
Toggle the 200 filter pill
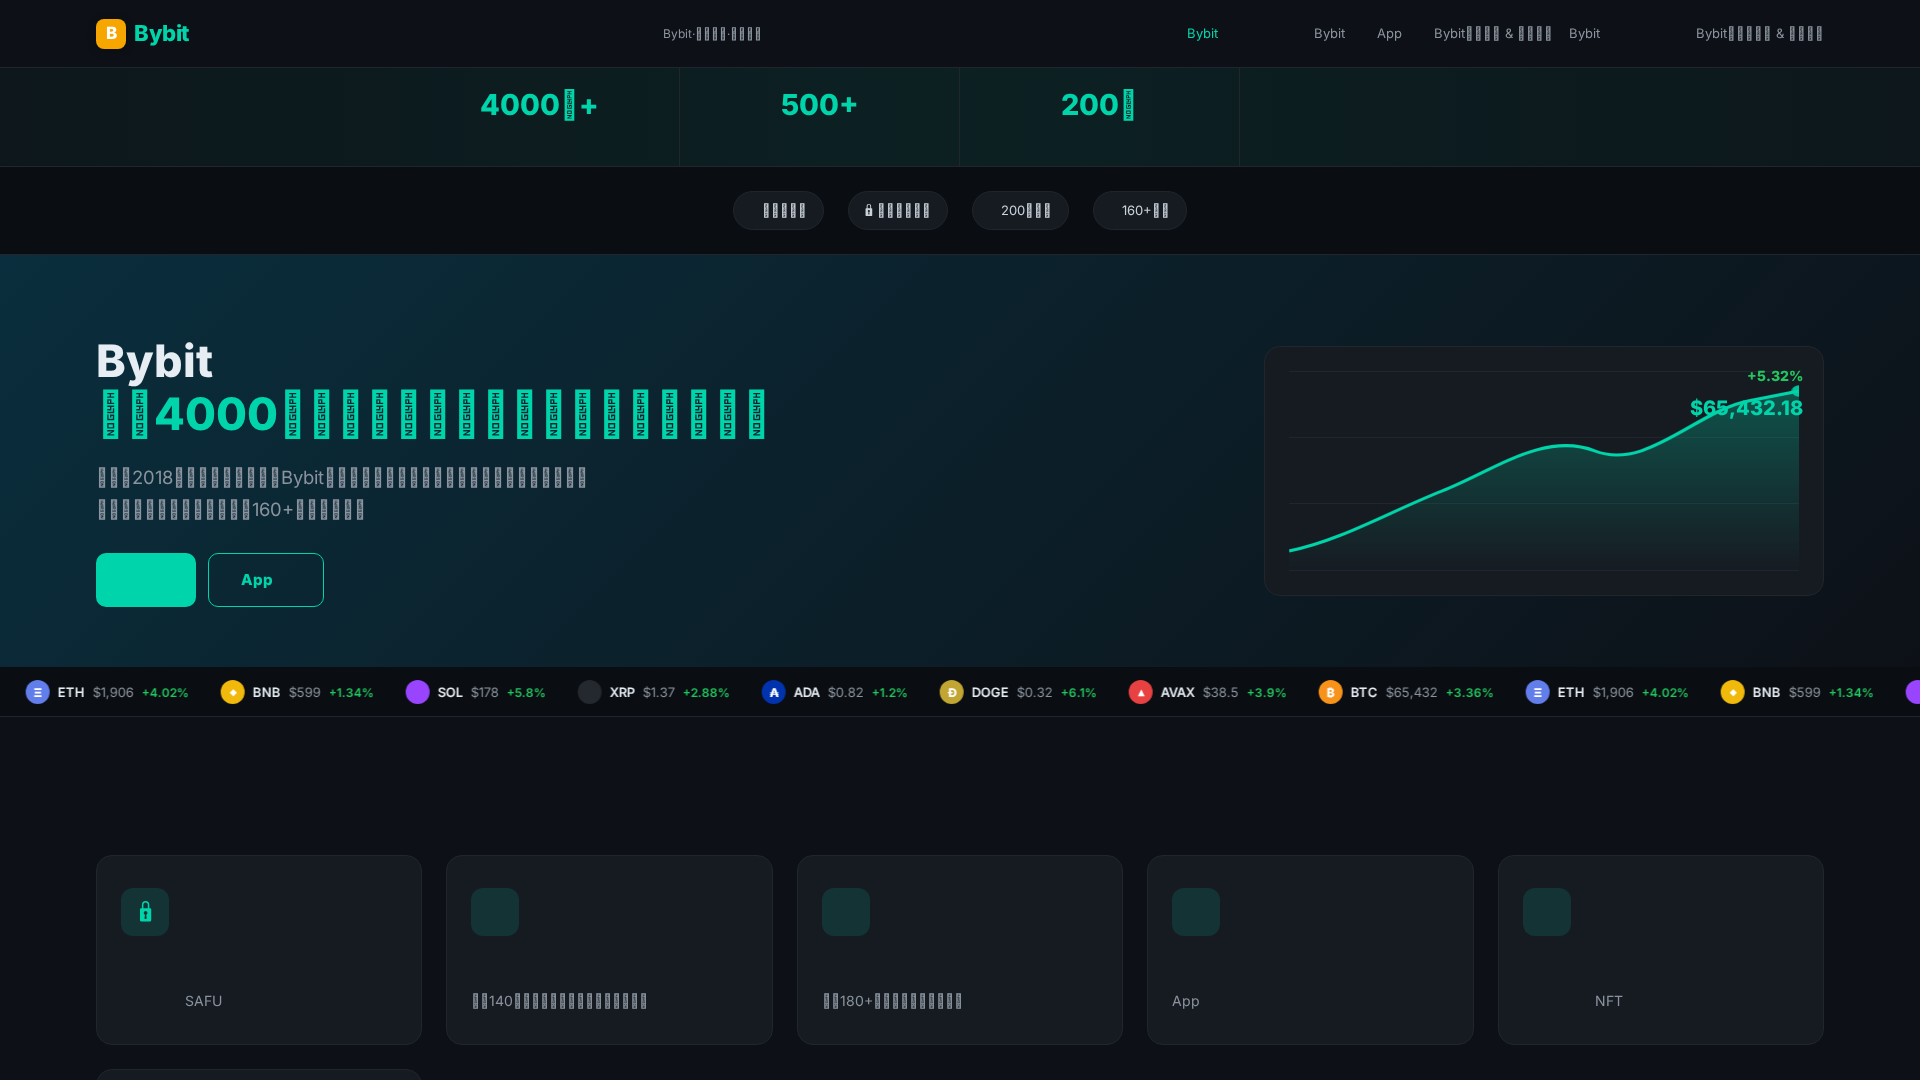[x=1020, y=210]
